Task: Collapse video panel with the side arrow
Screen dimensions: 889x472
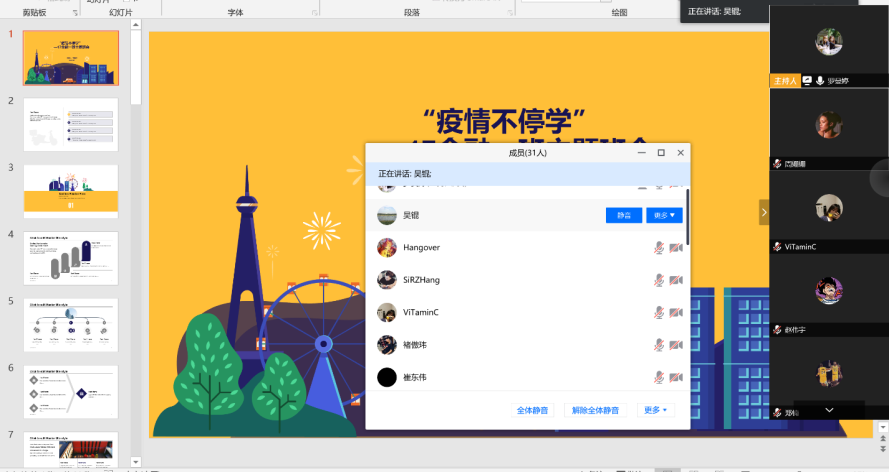Action: (x=764, y=212)
